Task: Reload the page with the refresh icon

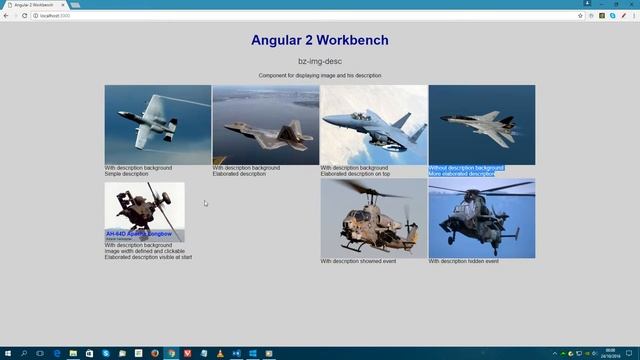Action: click(x=24, y=16)
